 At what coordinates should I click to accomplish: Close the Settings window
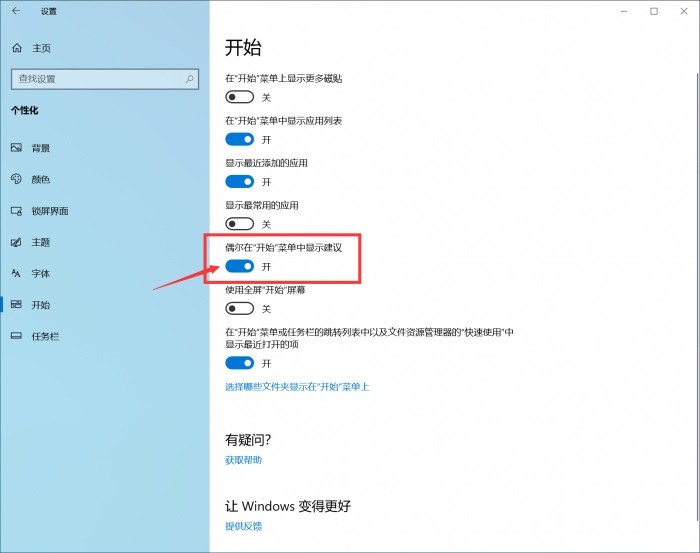(x=684, y=11)
